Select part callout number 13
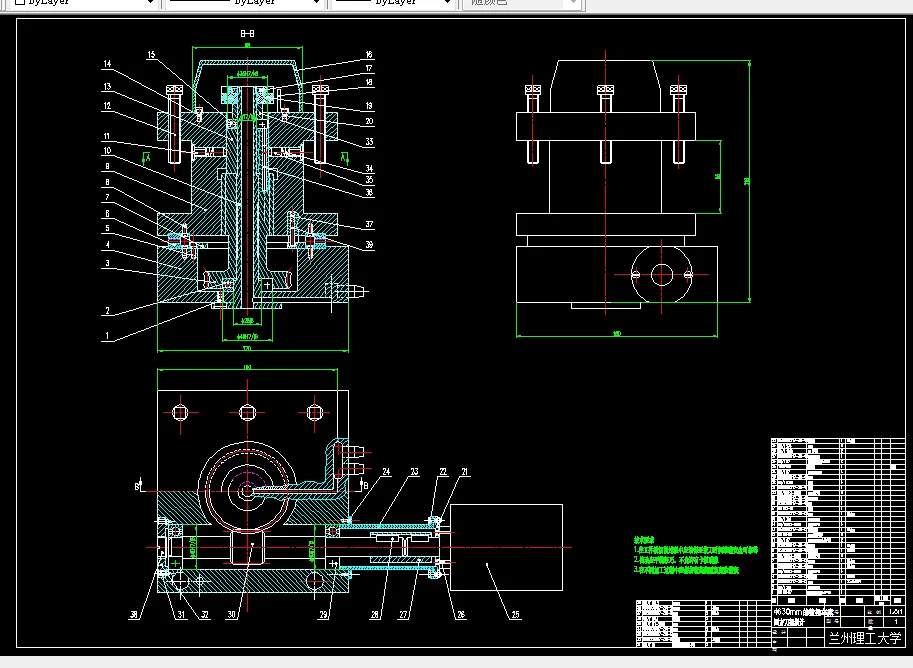913x668 pixels. (x=107, y=86)
